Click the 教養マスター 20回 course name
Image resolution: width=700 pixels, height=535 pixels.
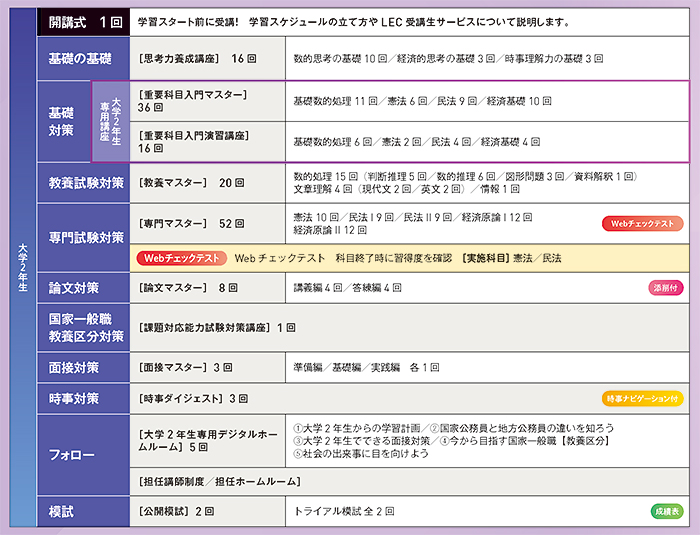coord(191,183)
